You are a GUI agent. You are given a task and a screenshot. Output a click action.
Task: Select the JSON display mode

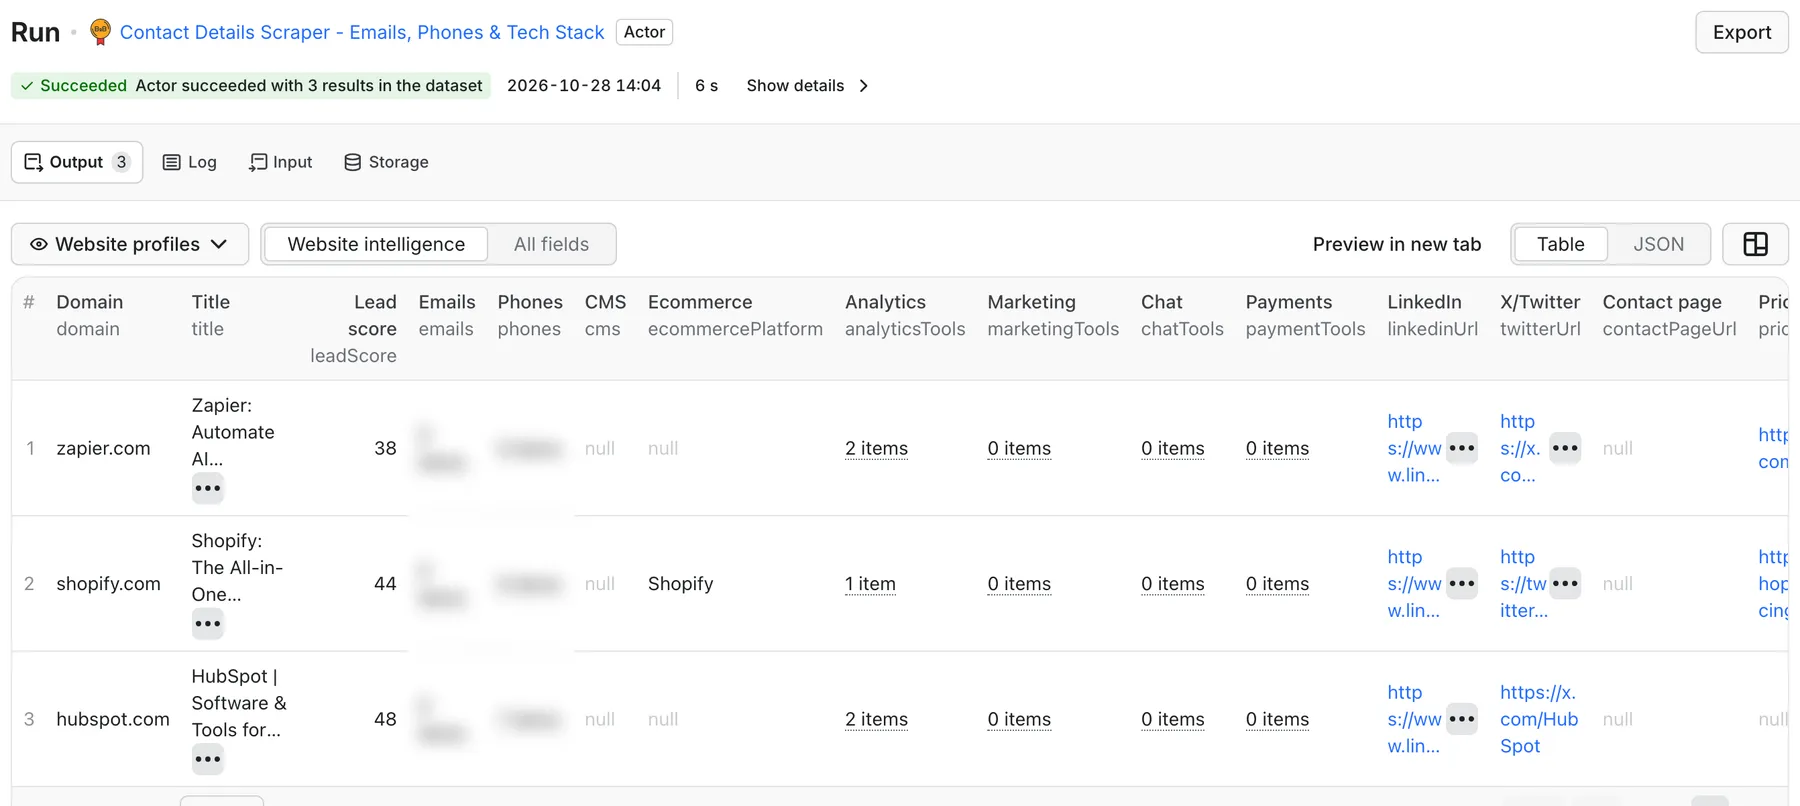point(1658,244)
